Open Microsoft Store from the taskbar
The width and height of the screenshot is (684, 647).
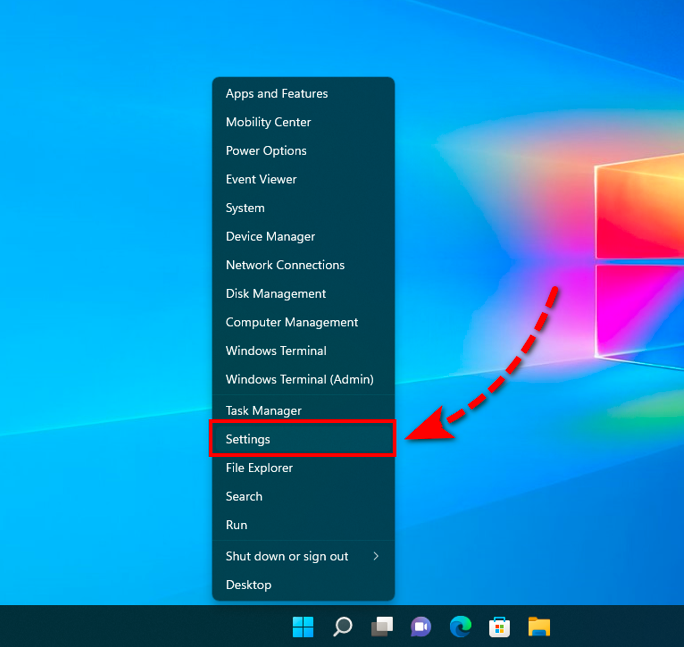pyautogui.click(x=499, y=627)
